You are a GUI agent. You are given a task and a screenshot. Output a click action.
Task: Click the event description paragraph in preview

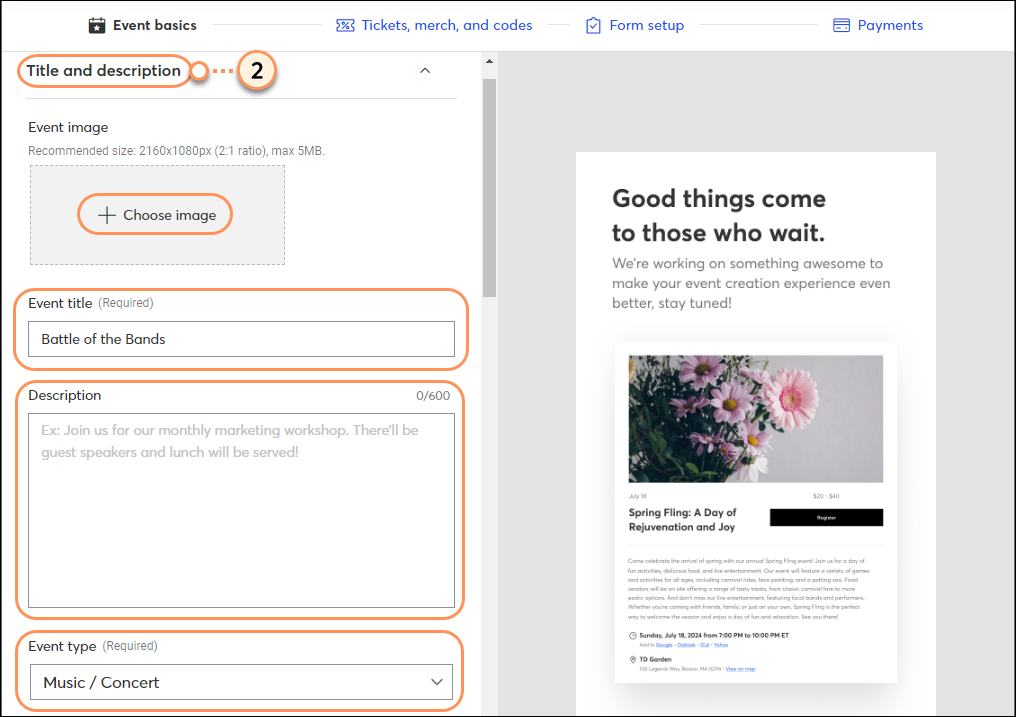[748, 589]
